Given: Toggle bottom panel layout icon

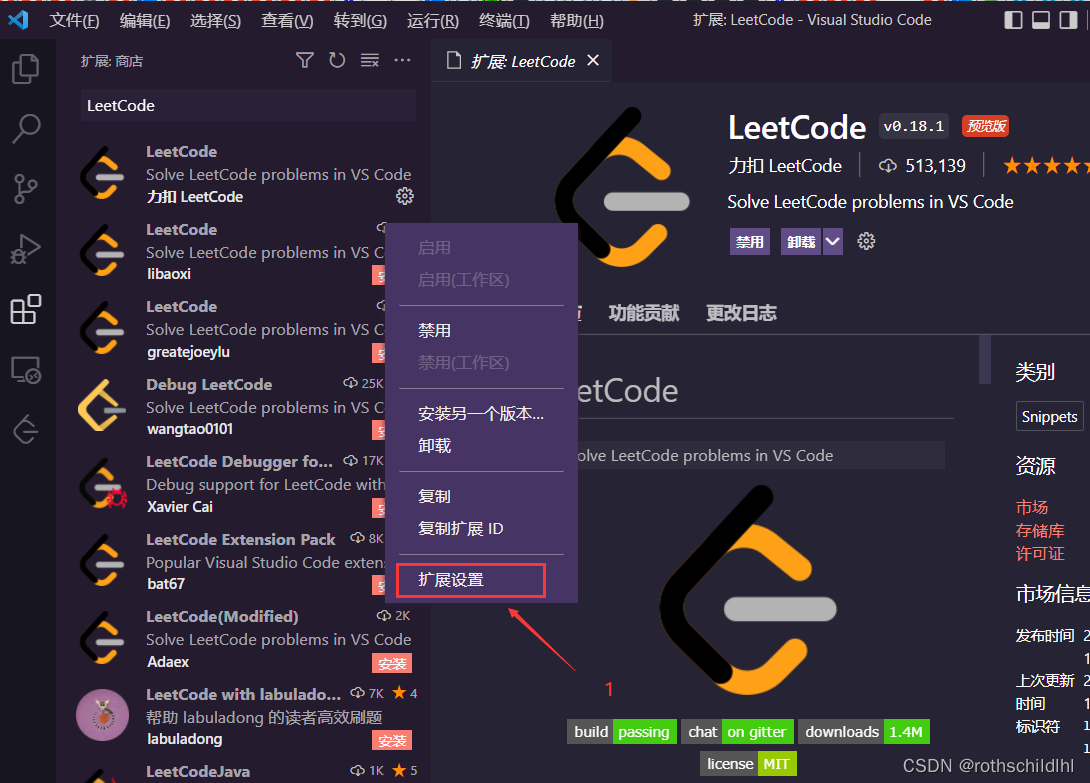Looking at the screenshot, I should tap(1041, 20).
